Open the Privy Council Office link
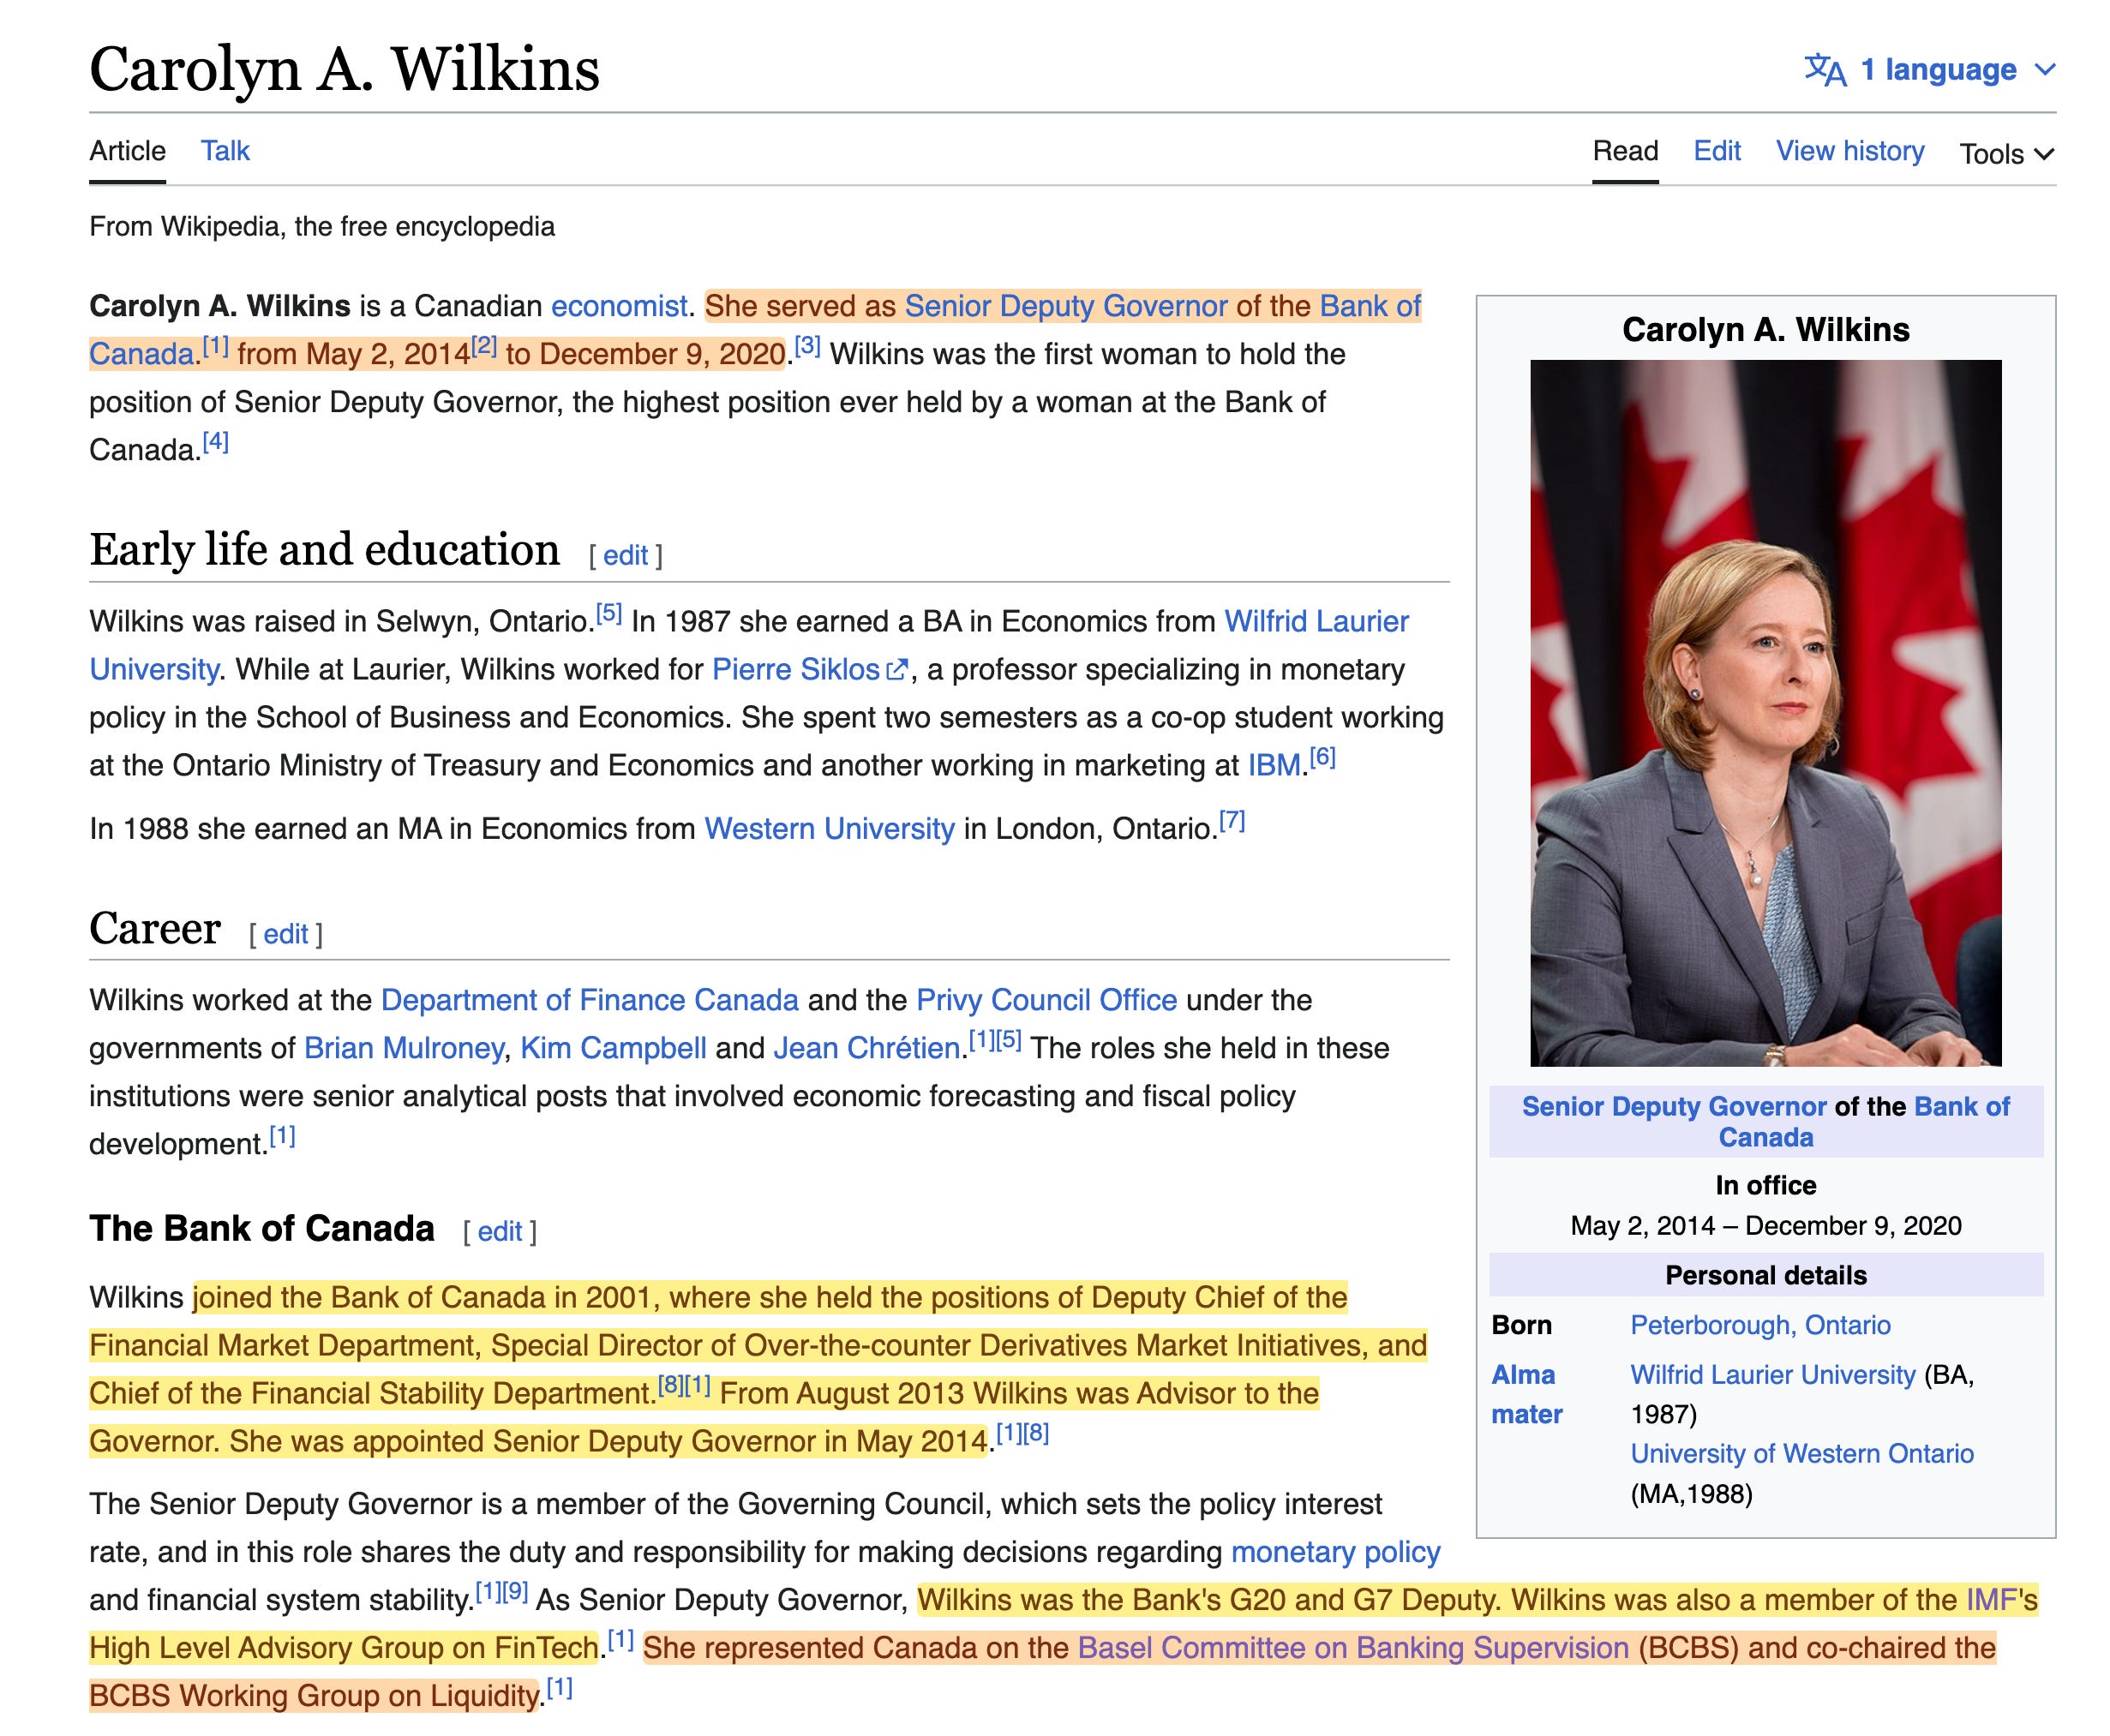 coord(1046,1000)
